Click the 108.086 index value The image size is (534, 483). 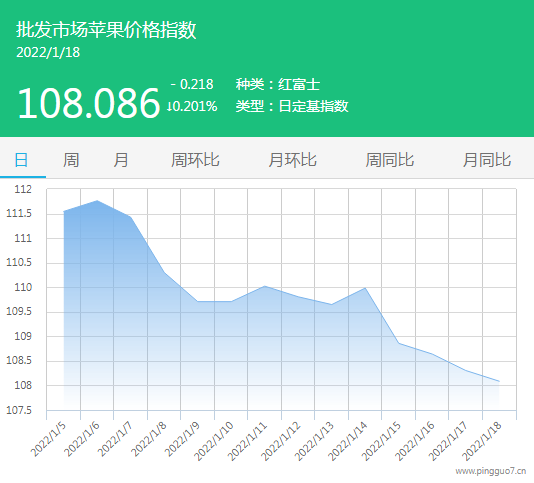(89, 103)
